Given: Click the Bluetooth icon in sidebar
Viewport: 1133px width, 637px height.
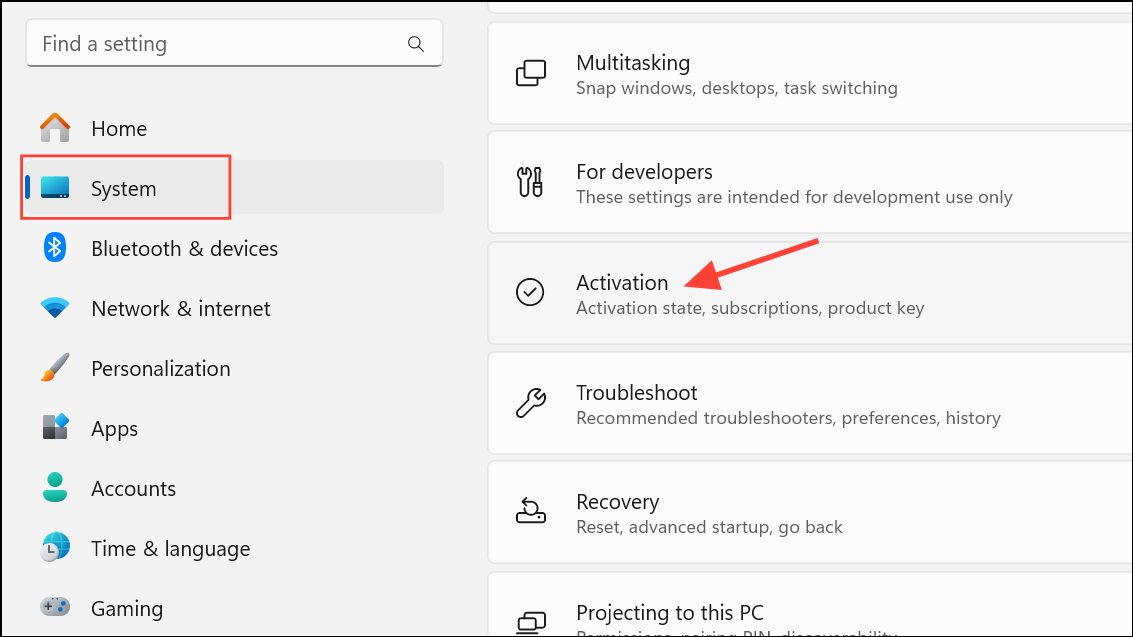Looking at the screenshot, I should 54,248.
